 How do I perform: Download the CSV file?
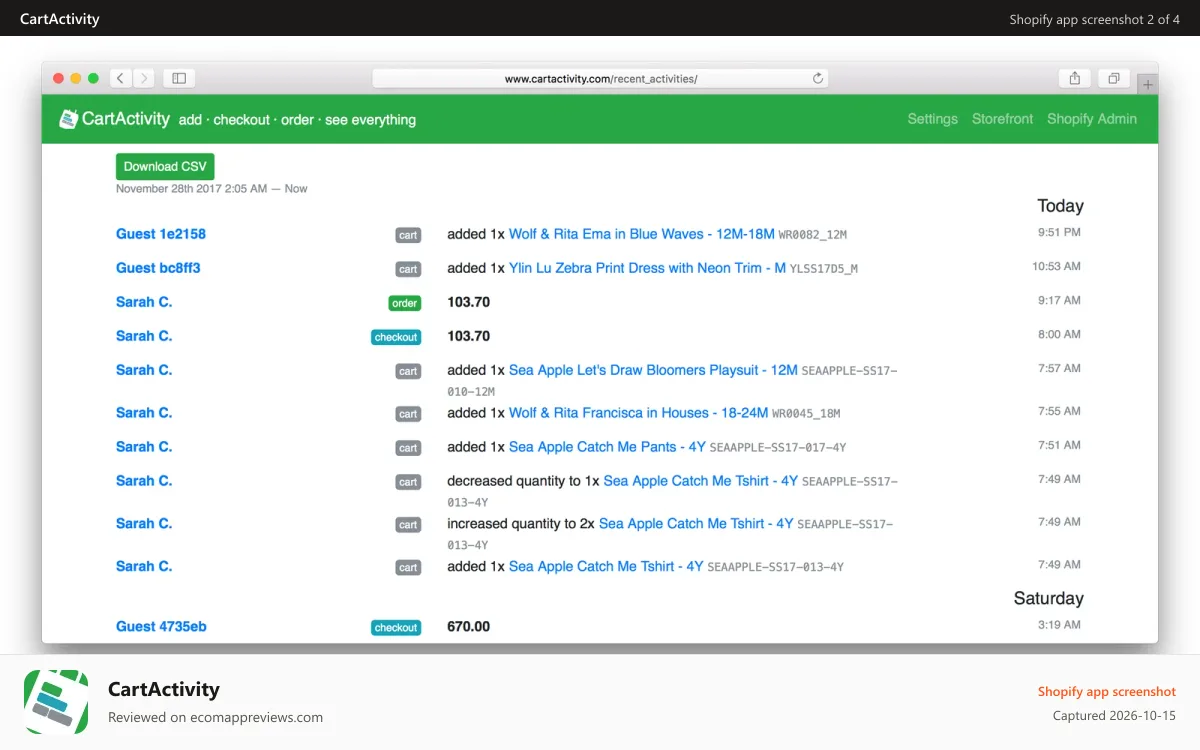(x=165, y=167)
